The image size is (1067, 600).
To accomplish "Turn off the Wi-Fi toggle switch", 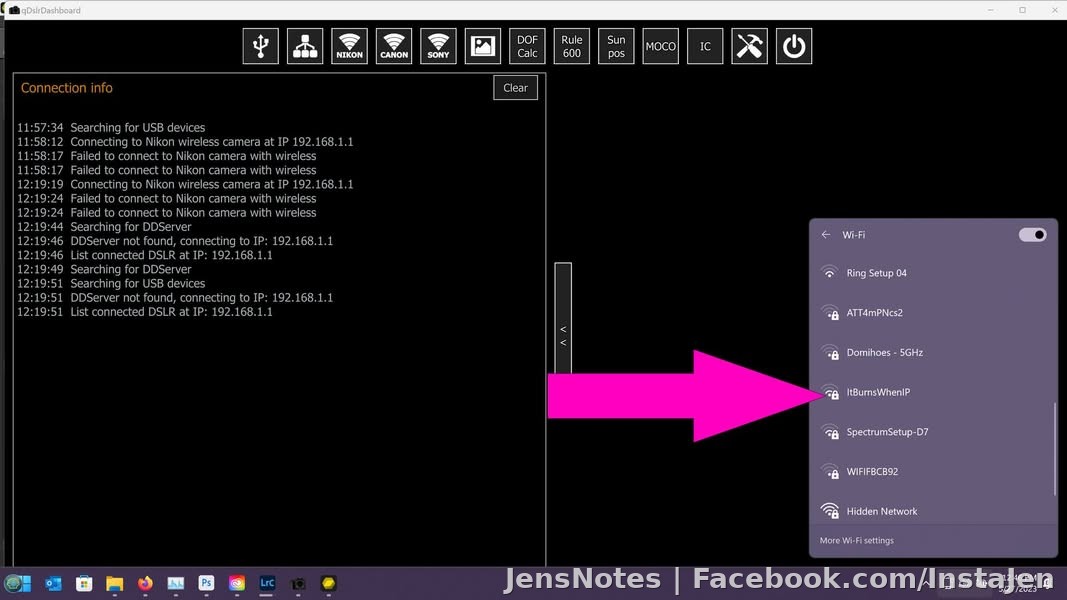I will 1032,235.
